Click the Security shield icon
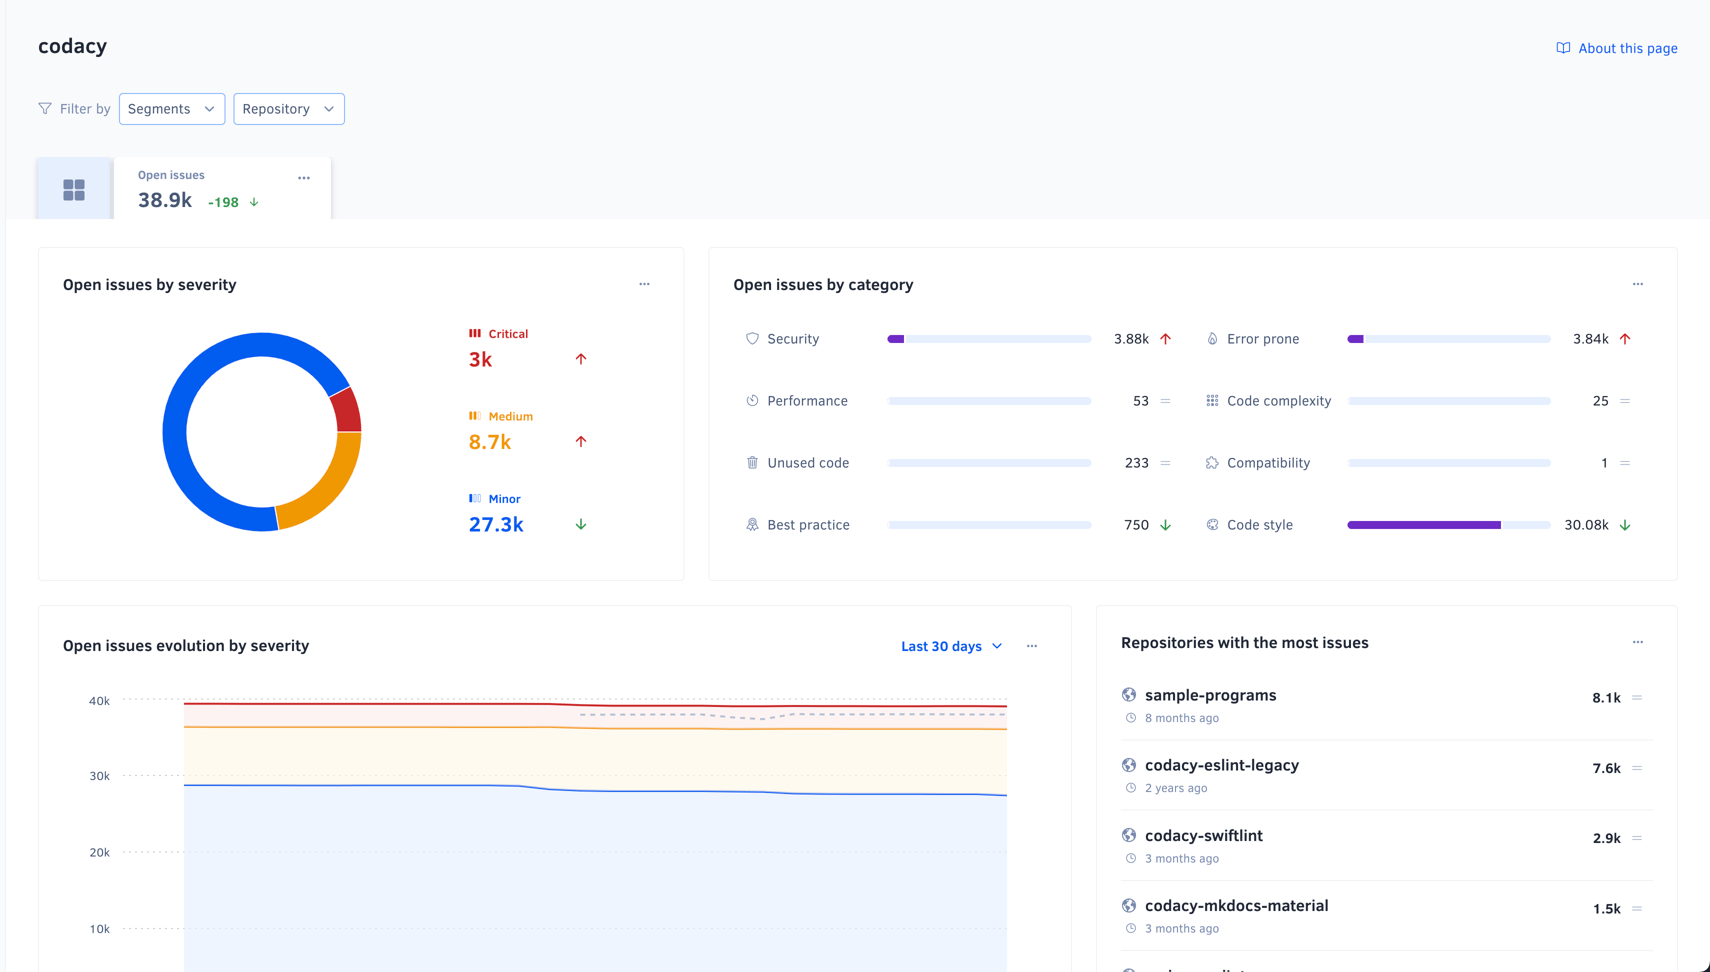The width and height of the screenshot is (1710, 972). [752, 339]
